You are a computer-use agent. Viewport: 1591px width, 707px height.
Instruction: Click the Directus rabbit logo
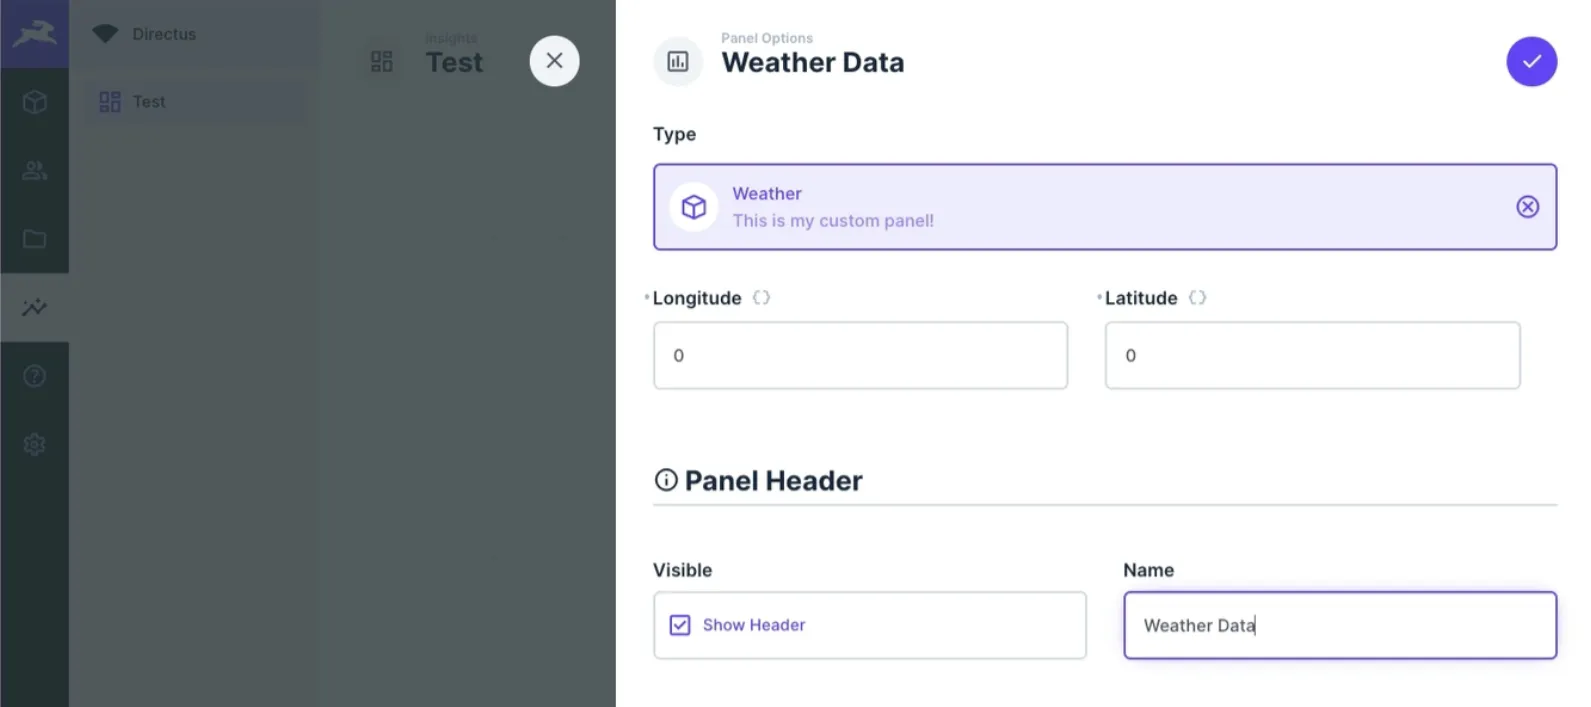point(35,33)
